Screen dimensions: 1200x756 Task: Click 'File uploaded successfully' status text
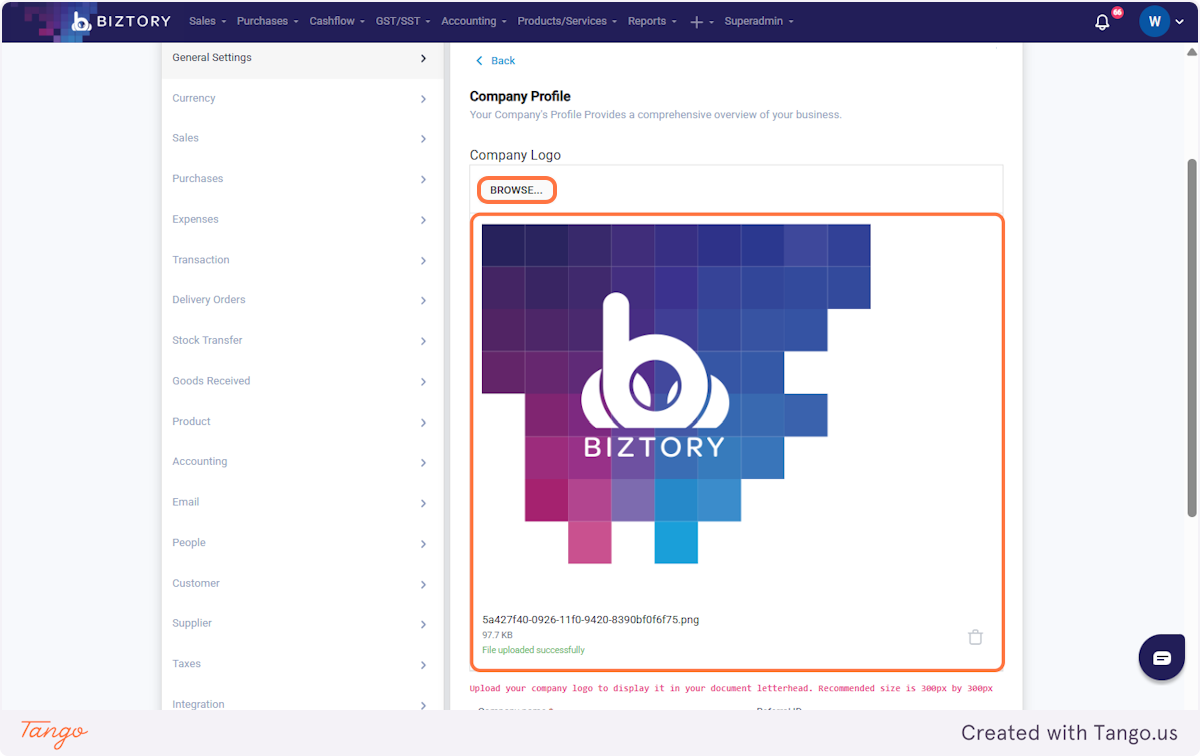pyautogui.click(x=533, y=650)
